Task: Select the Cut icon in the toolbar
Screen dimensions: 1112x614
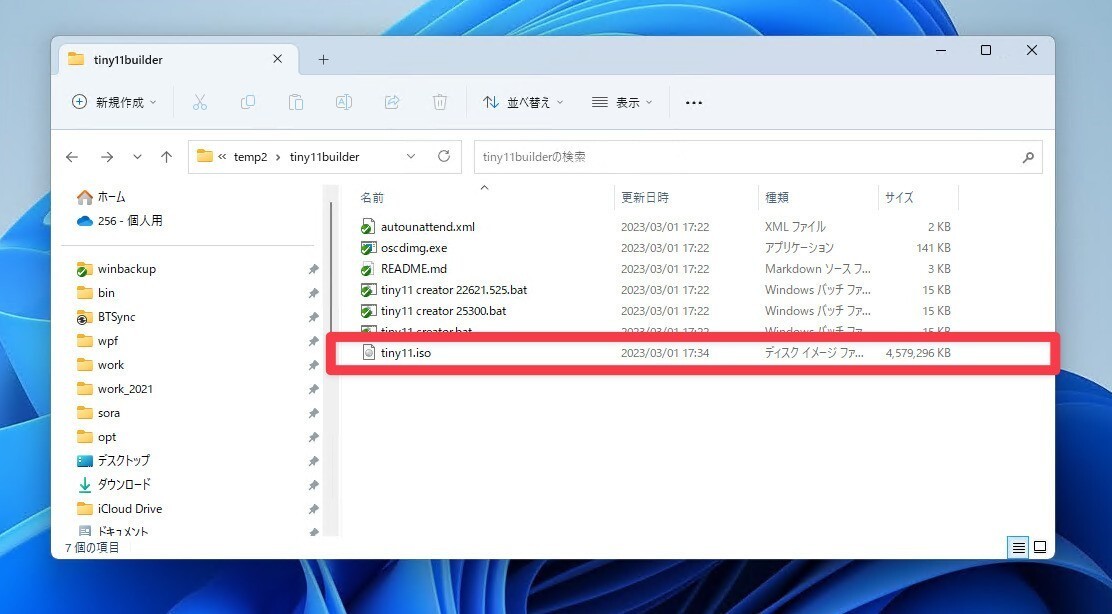Action: click(200, 102)
